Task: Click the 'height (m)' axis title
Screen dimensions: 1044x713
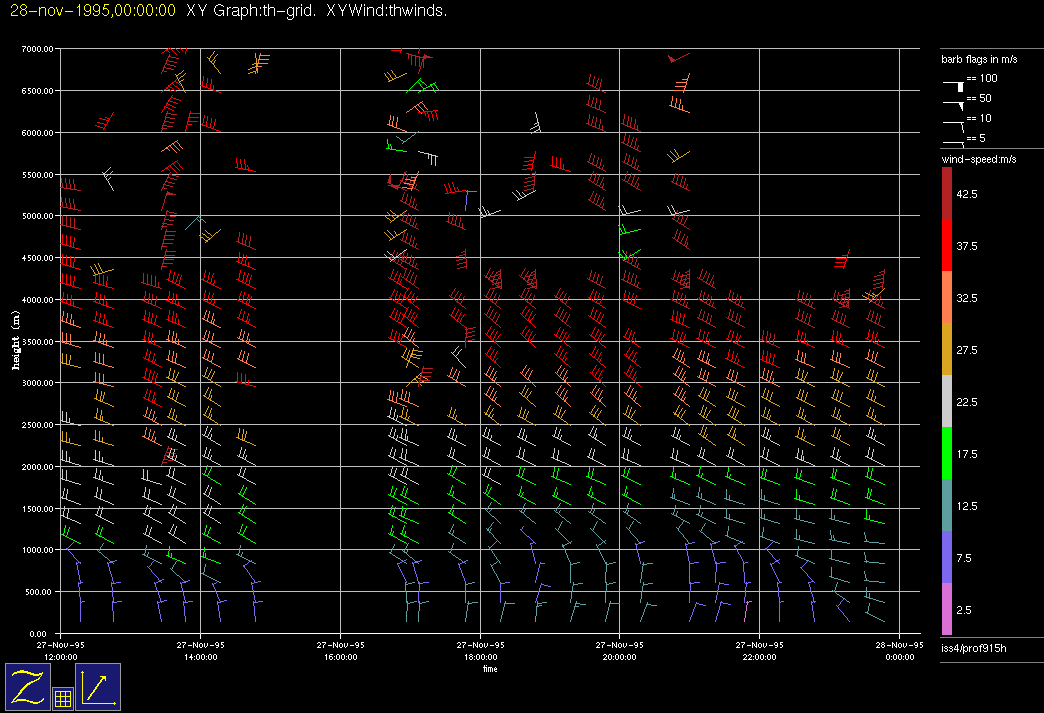Action: click(x=17, y=341)
